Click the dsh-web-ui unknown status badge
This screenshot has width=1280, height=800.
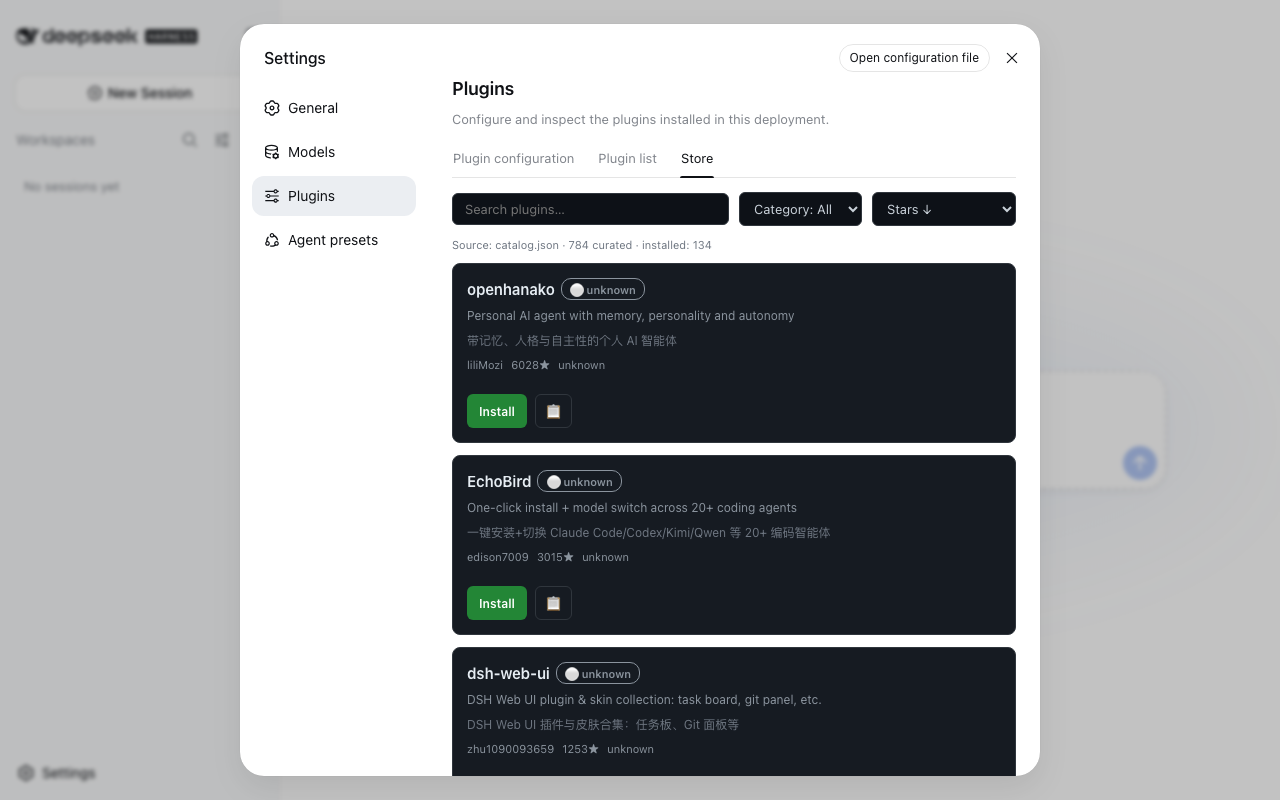(598, 674)
